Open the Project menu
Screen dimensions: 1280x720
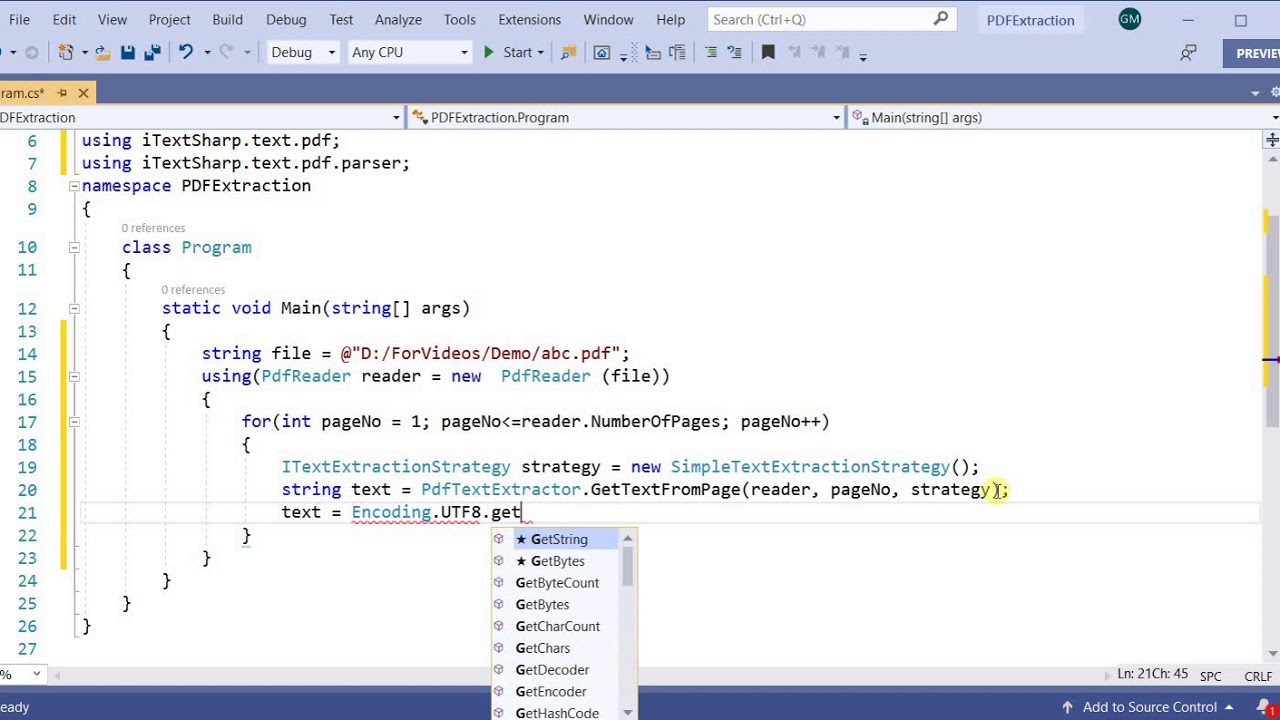coord(169,19)
